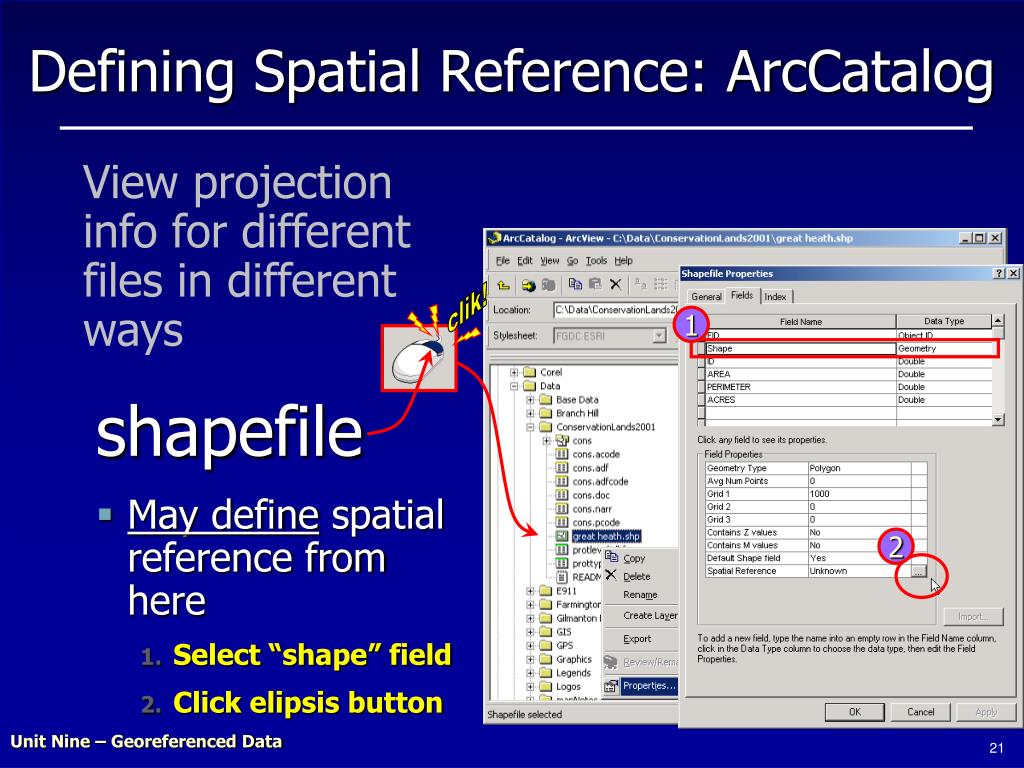This screenshot has width=1024, height=768.
Task: Choose Rename from the context menu
Action: pos(640,595)
